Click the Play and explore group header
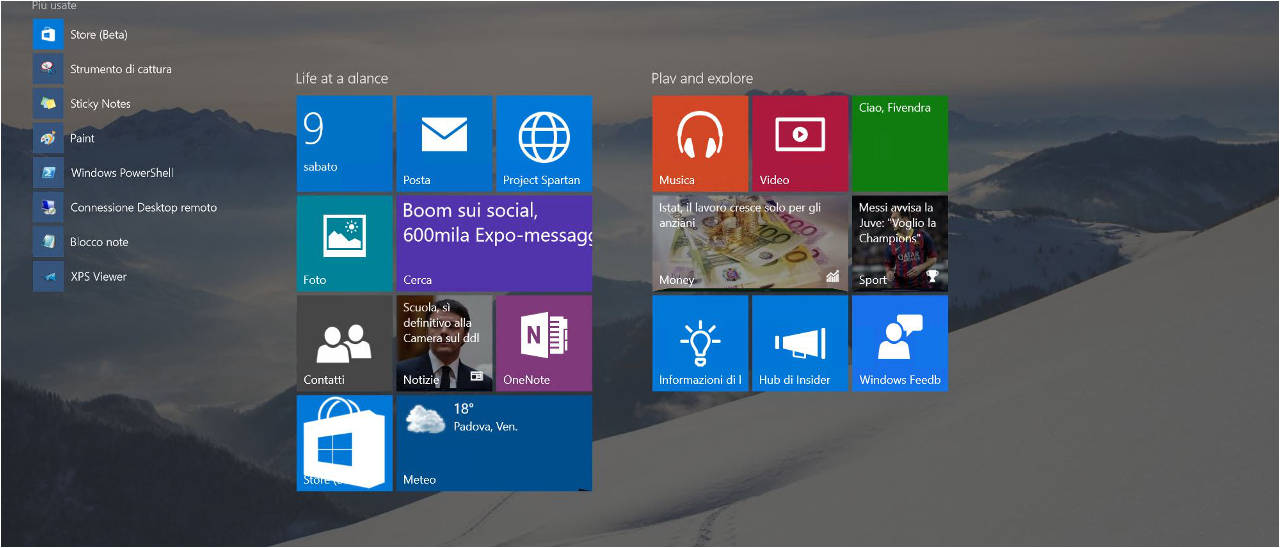 tap(702, 78)
